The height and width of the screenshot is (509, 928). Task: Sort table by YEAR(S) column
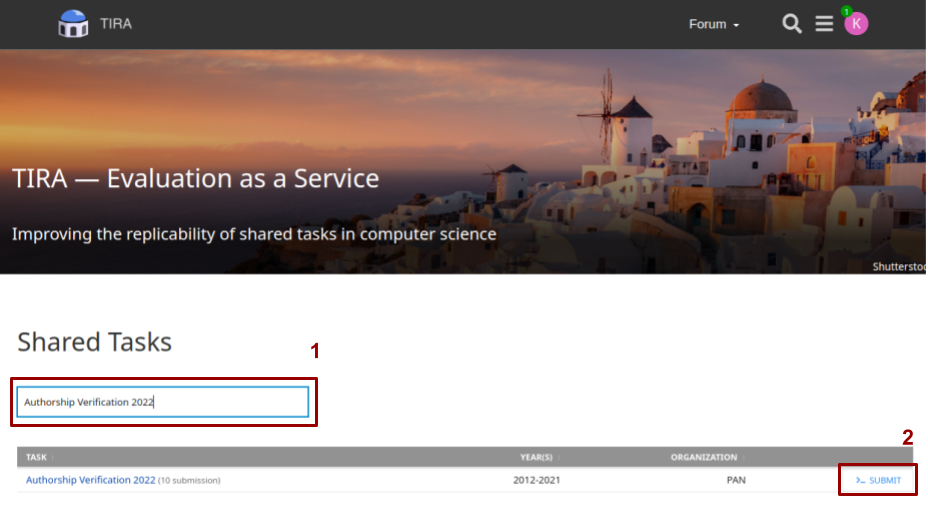539,457
